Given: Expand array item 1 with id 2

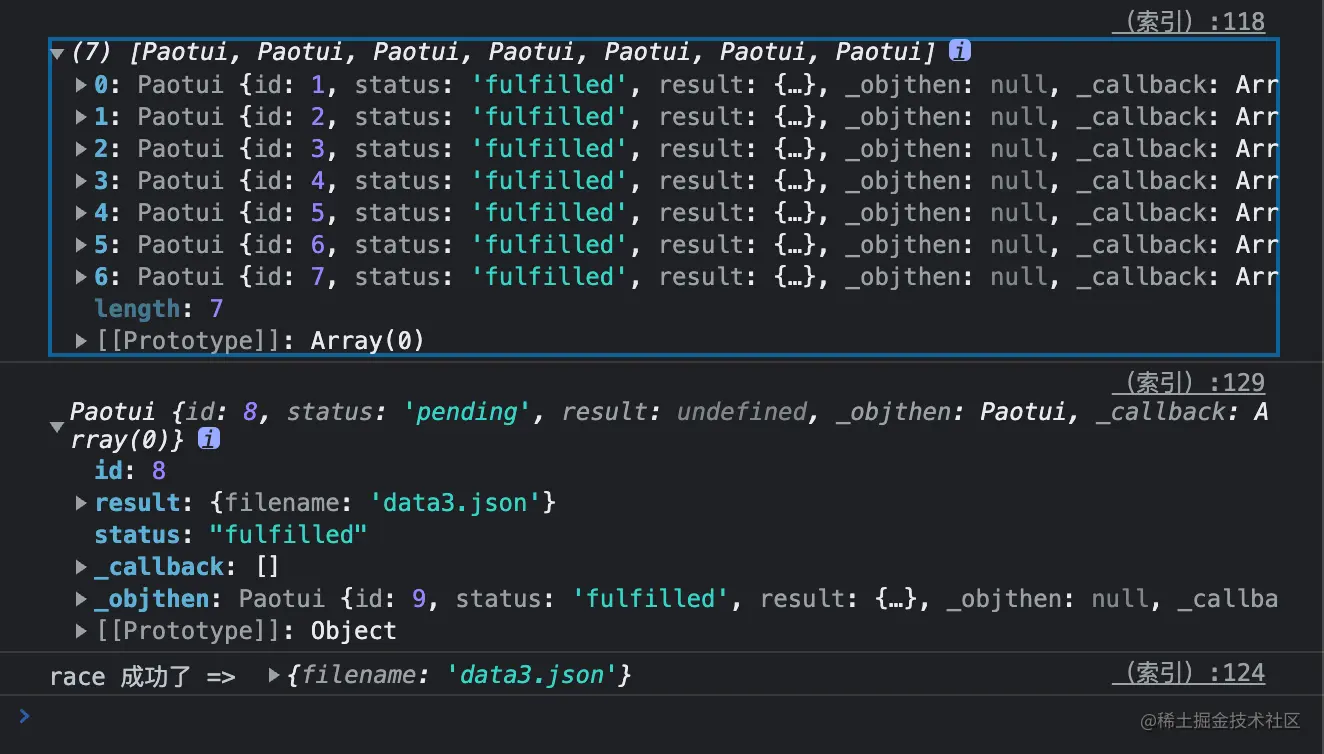Looking at the screenshot, I should (81, 117).
